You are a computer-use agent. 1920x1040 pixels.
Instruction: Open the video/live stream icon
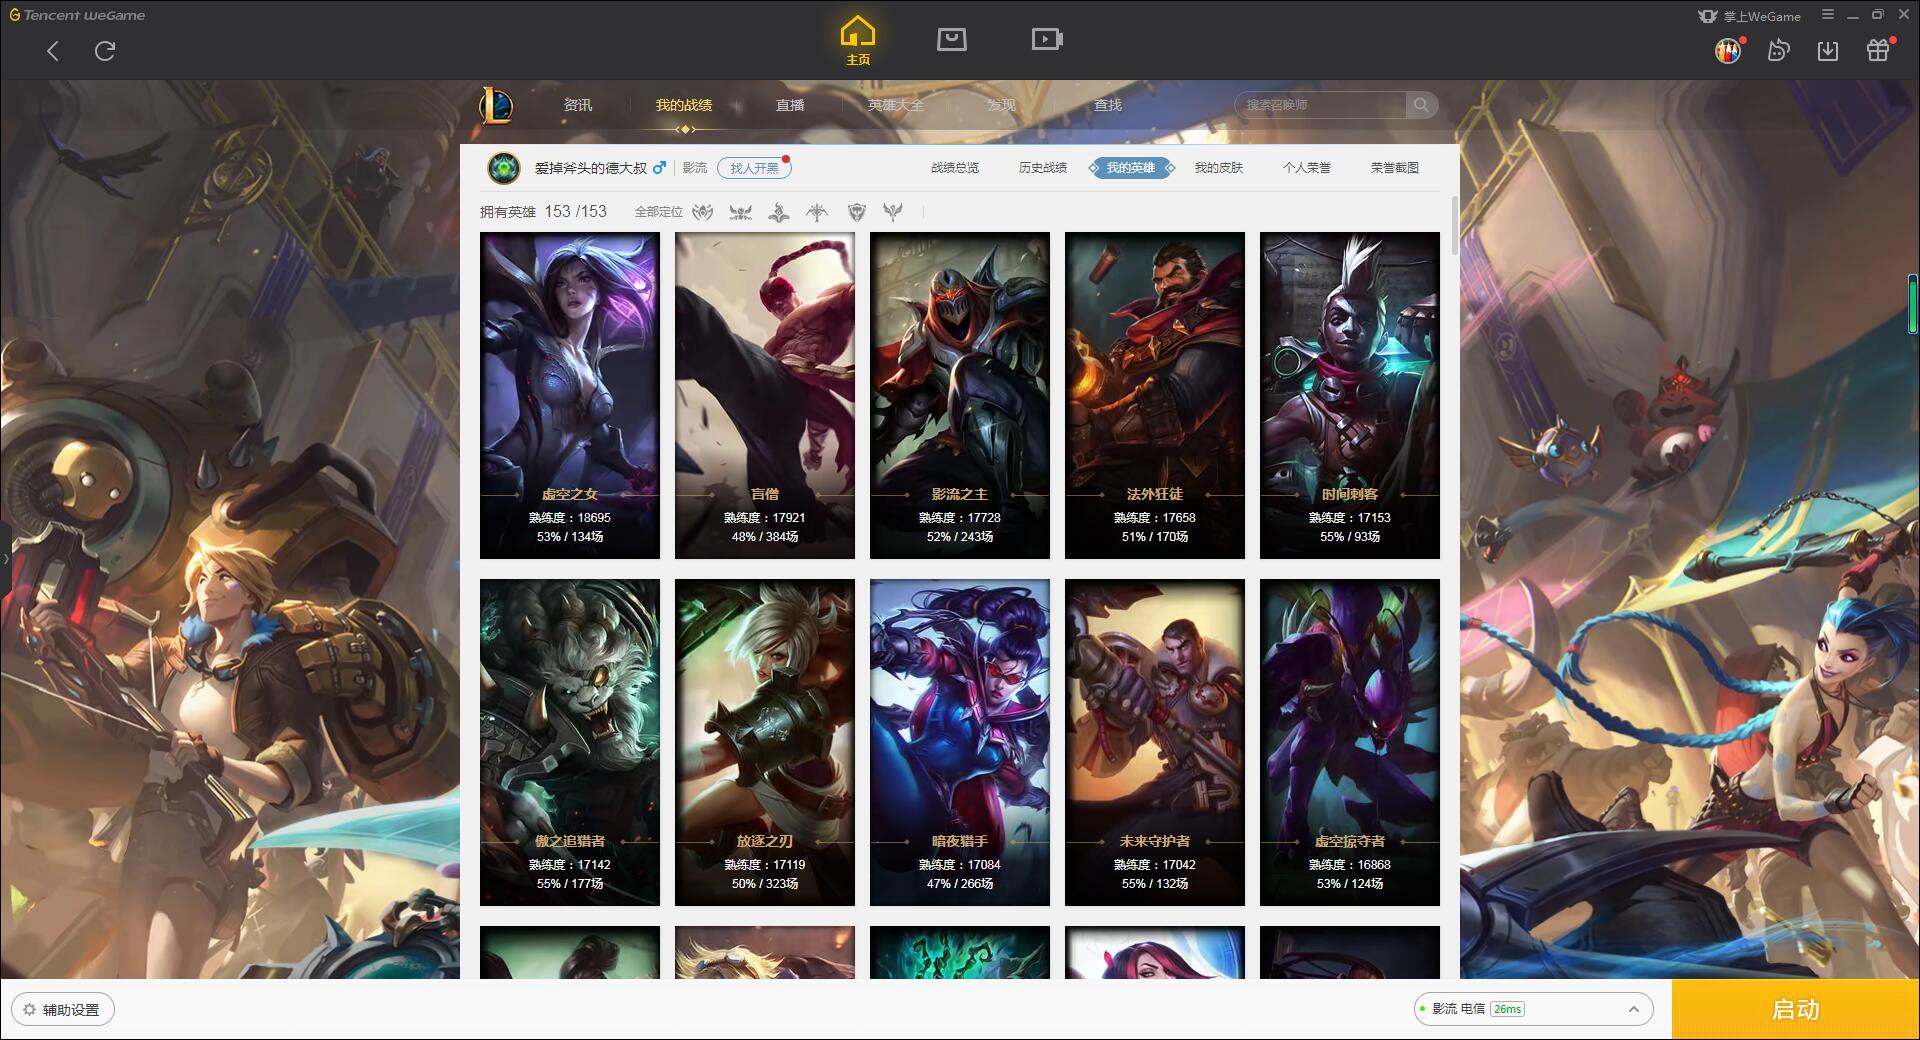tap(1047, 39)
